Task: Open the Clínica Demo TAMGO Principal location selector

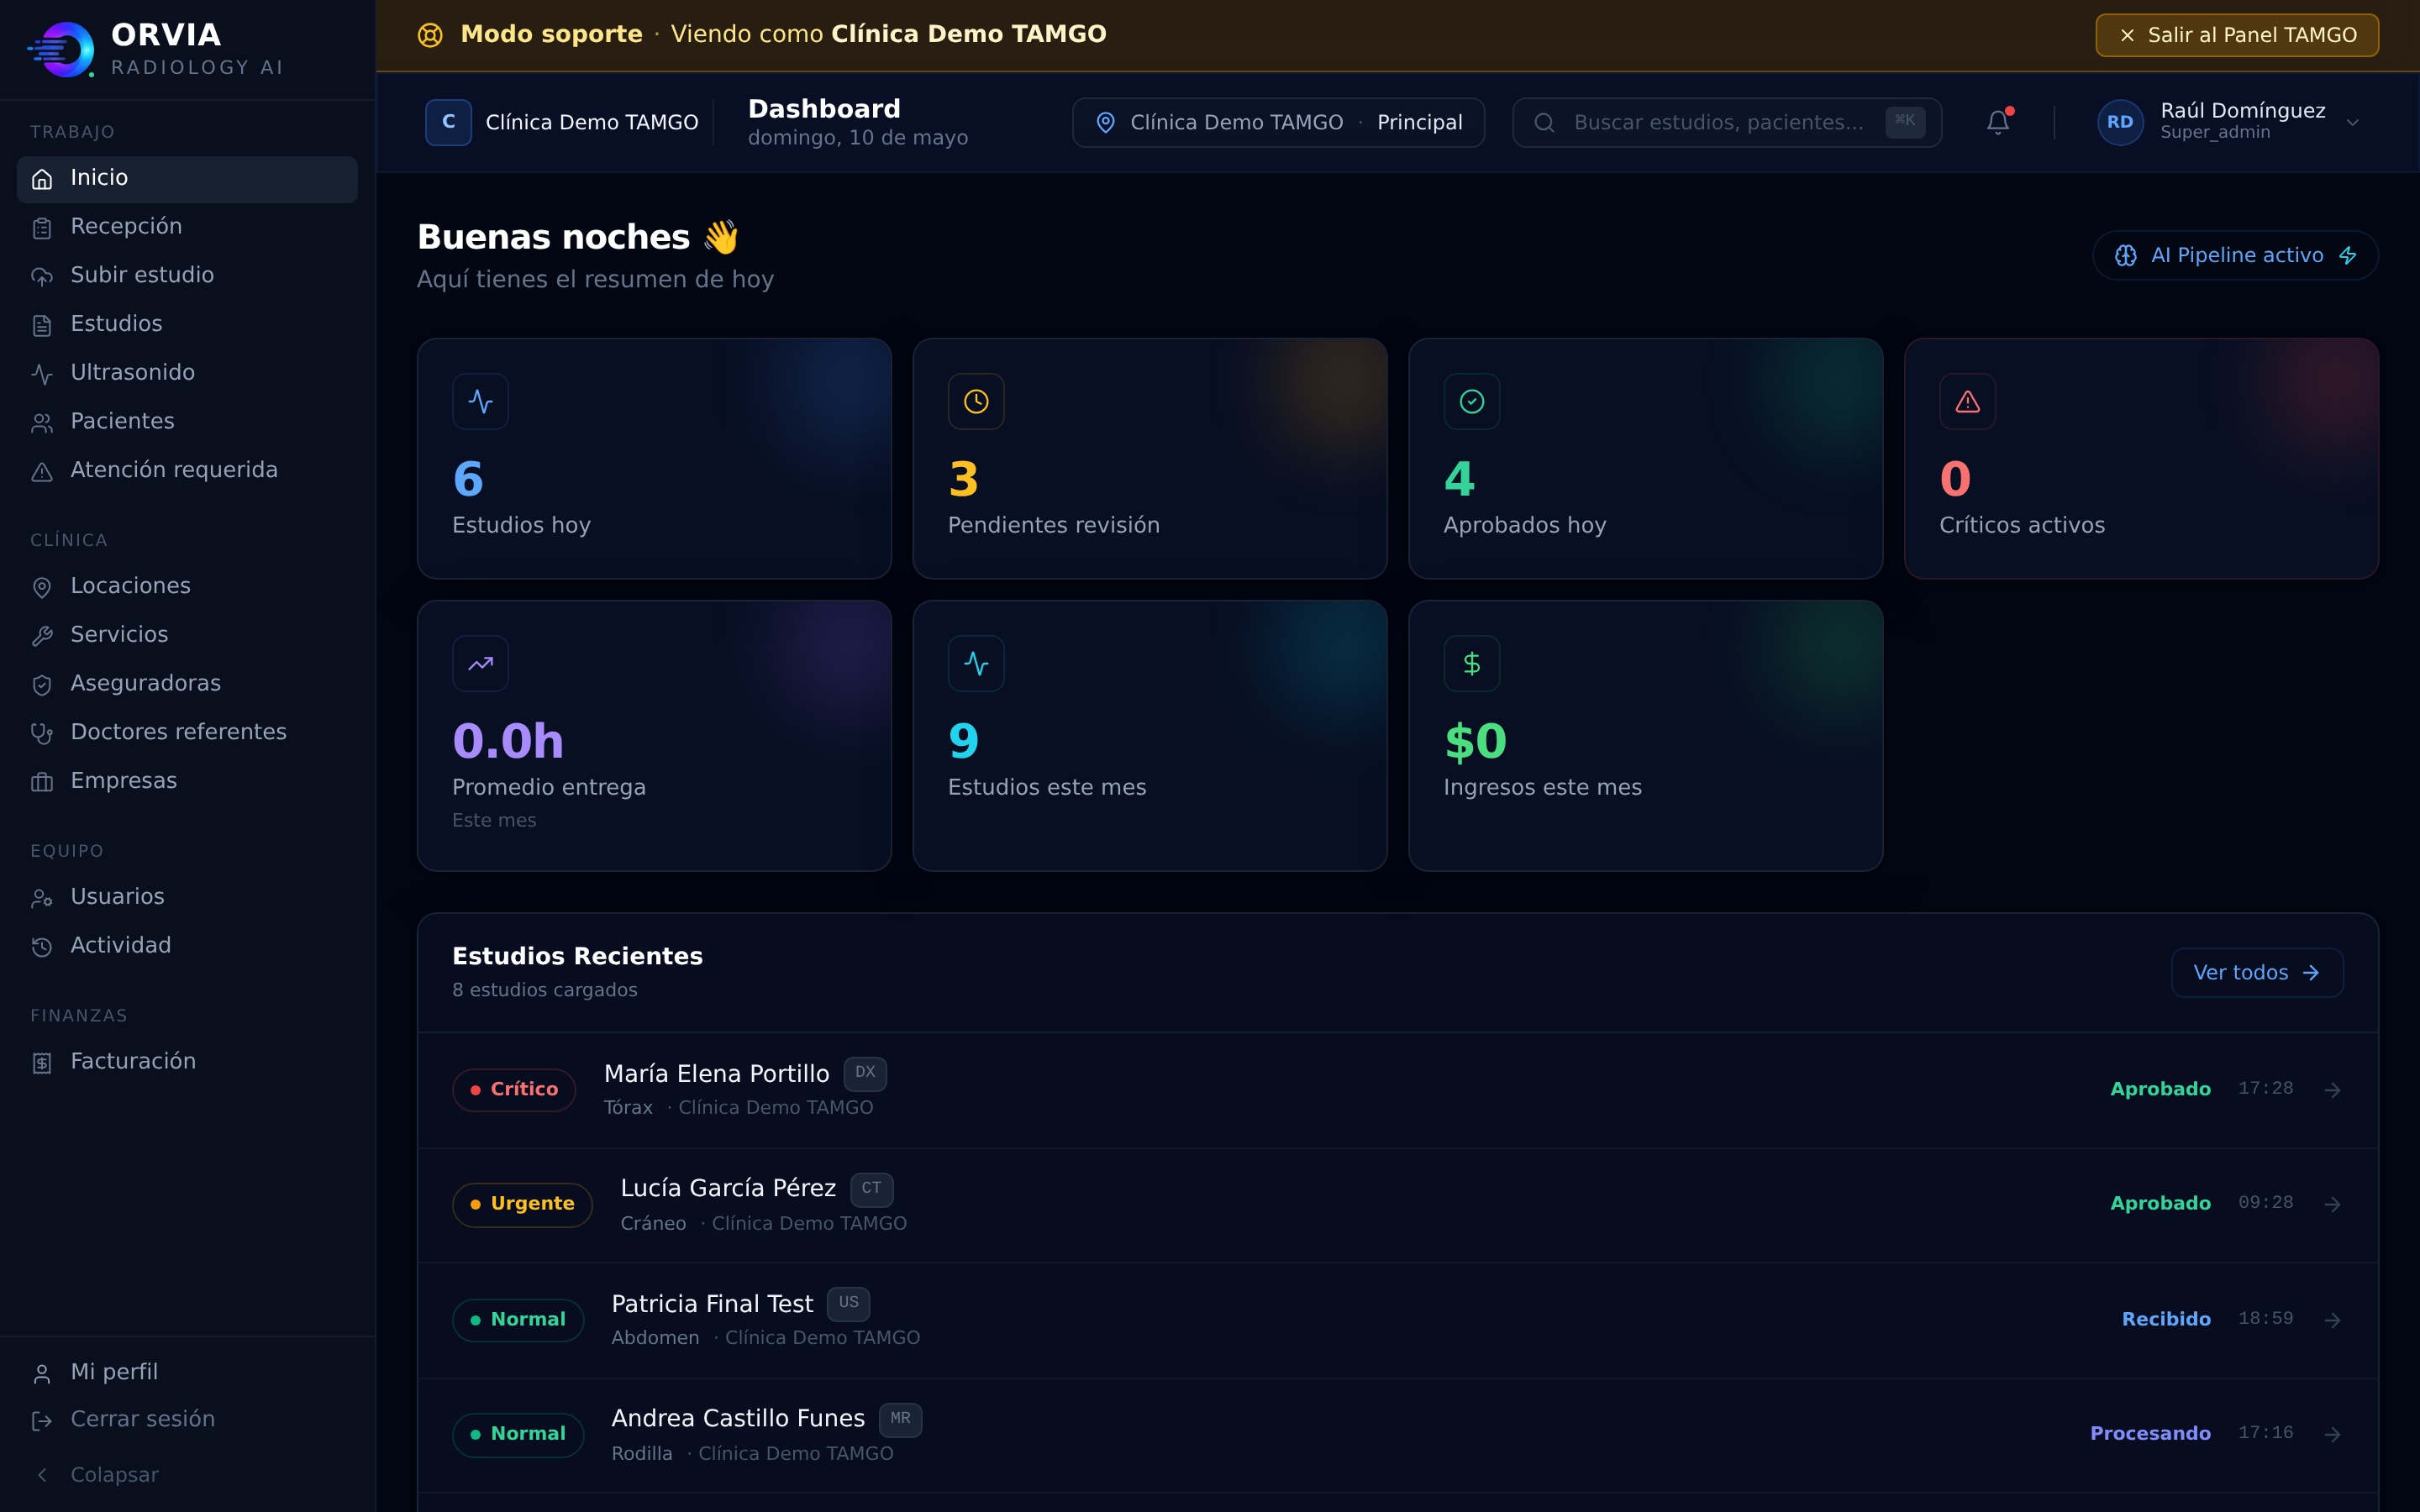Action: (1278, 122)
